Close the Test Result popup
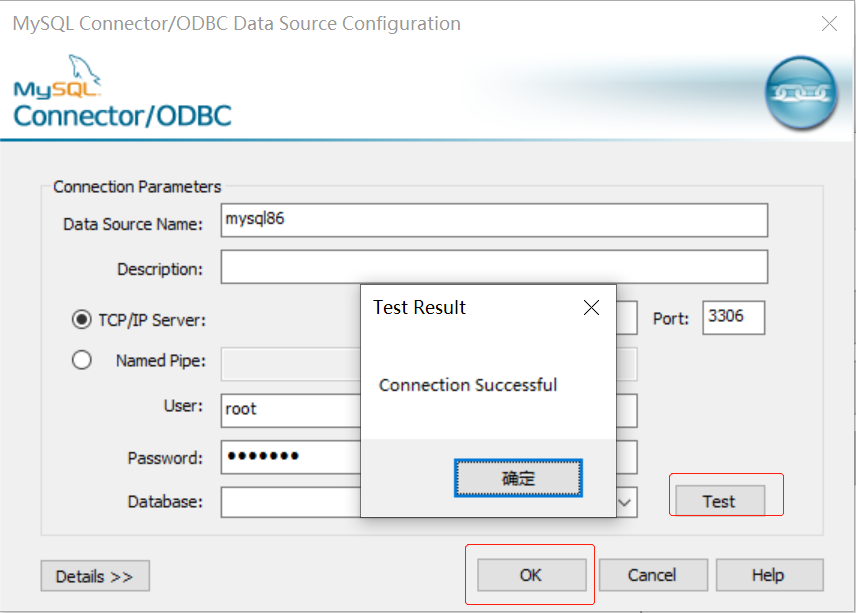Screen dimensions: 856x613 [x=591, y=308]
